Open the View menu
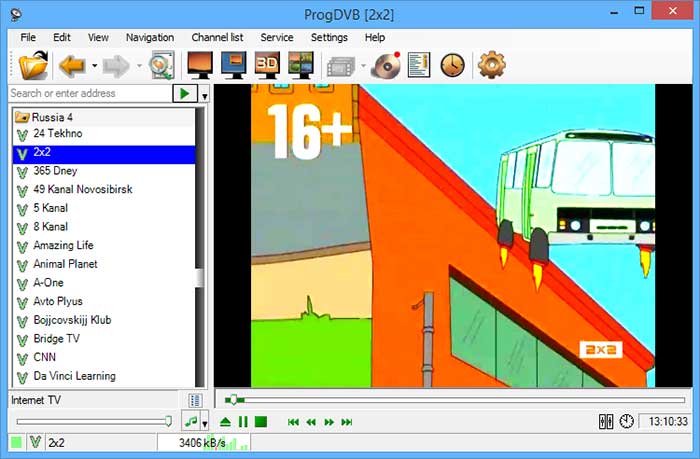This screenshot has height=459, width=700. tap(98, 38)
